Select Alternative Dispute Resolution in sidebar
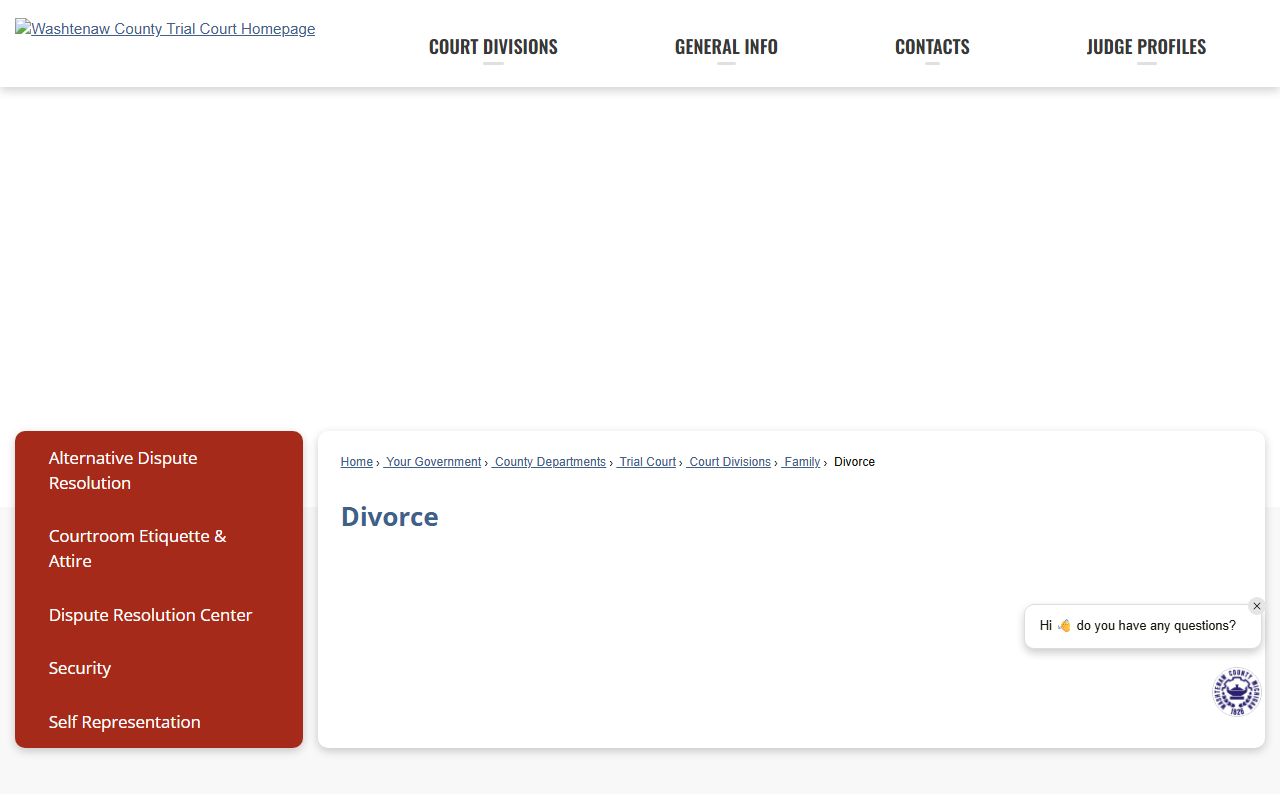 [x=159, y=471]
